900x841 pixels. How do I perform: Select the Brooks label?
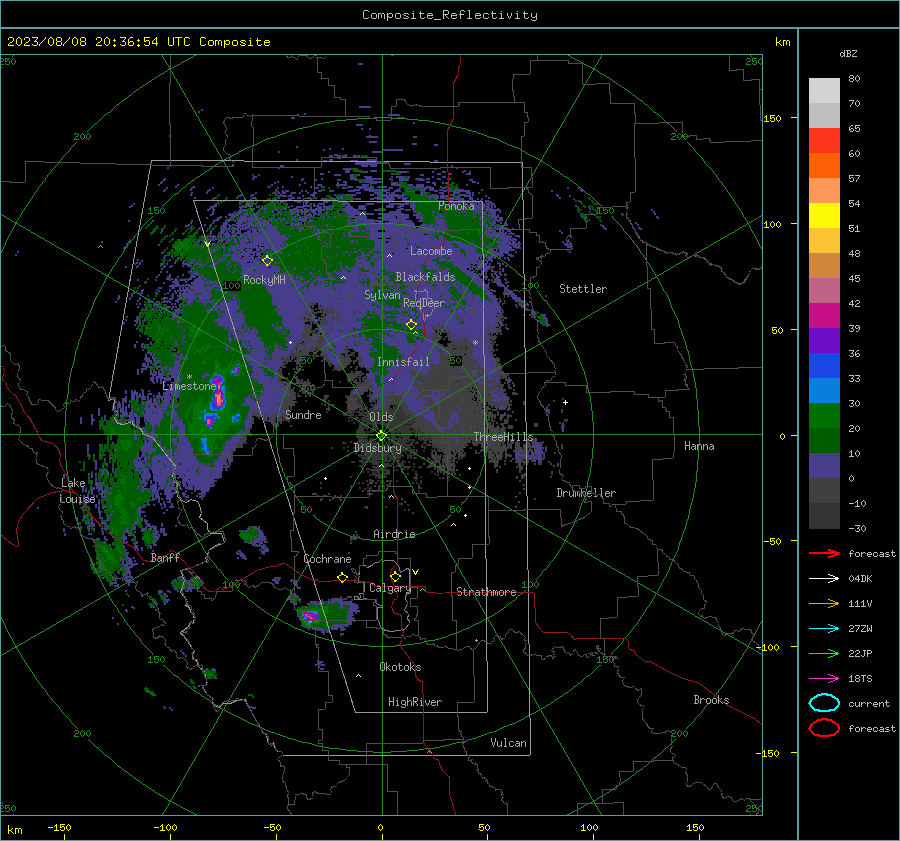(x=711, y=700)
